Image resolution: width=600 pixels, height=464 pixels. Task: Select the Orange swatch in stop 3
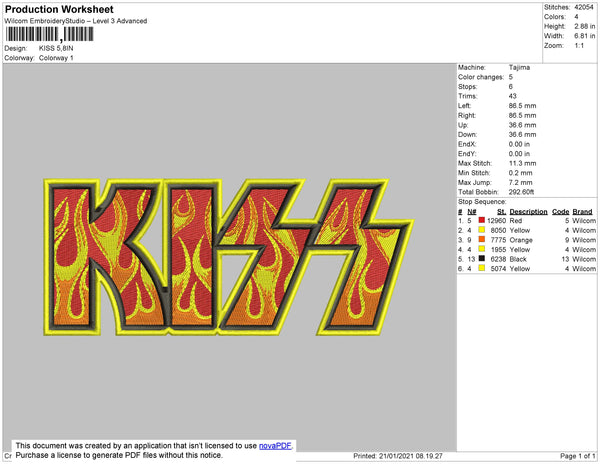point(481,239)
